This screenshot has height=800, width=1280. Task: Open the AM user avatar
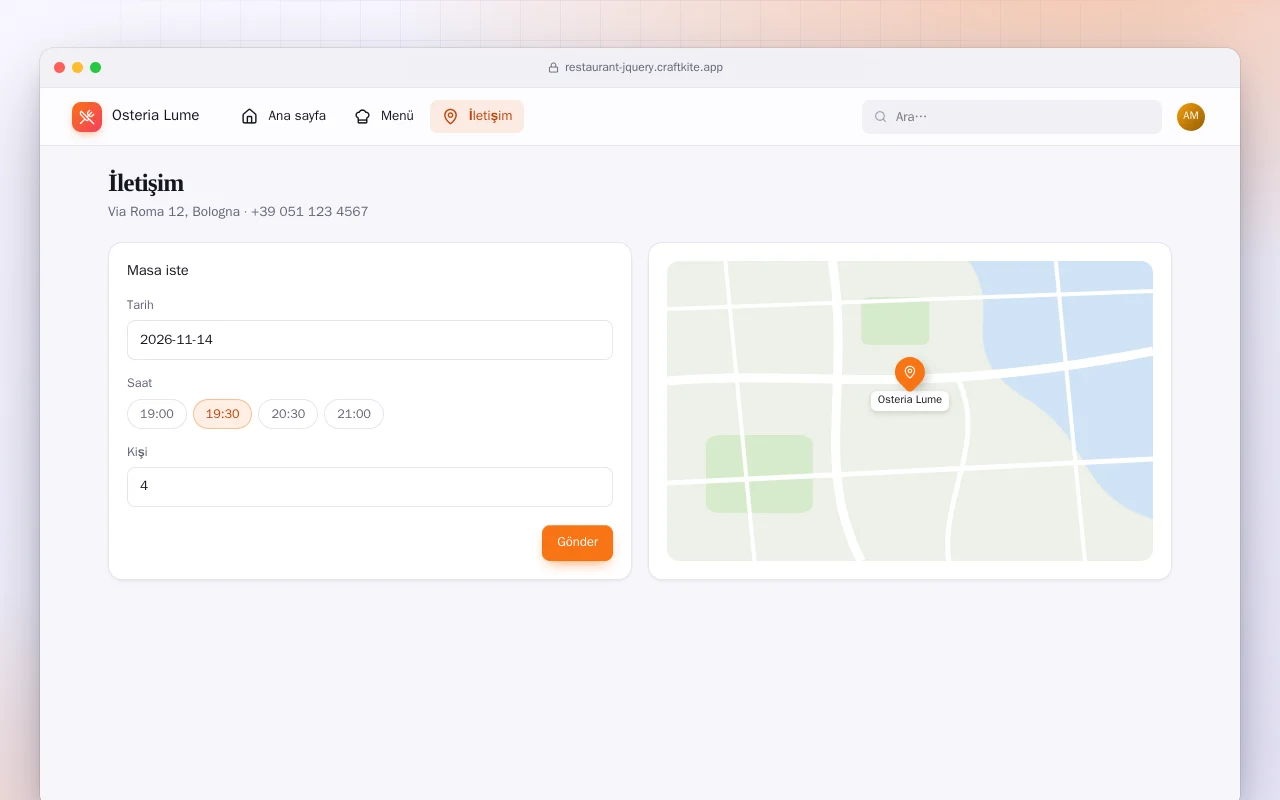tap(1191, 117)
